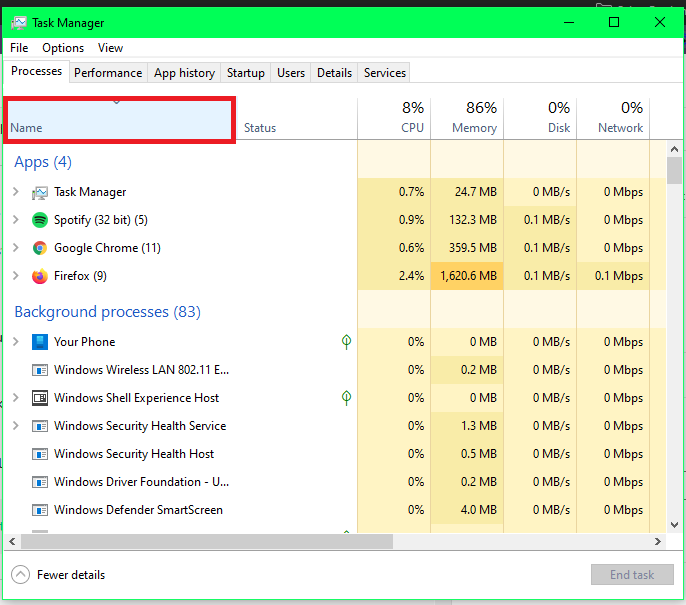Viewport: 686px width, 605px height.
Task: Expand the Task Manager process group
Action: click(x=16, y=192)
